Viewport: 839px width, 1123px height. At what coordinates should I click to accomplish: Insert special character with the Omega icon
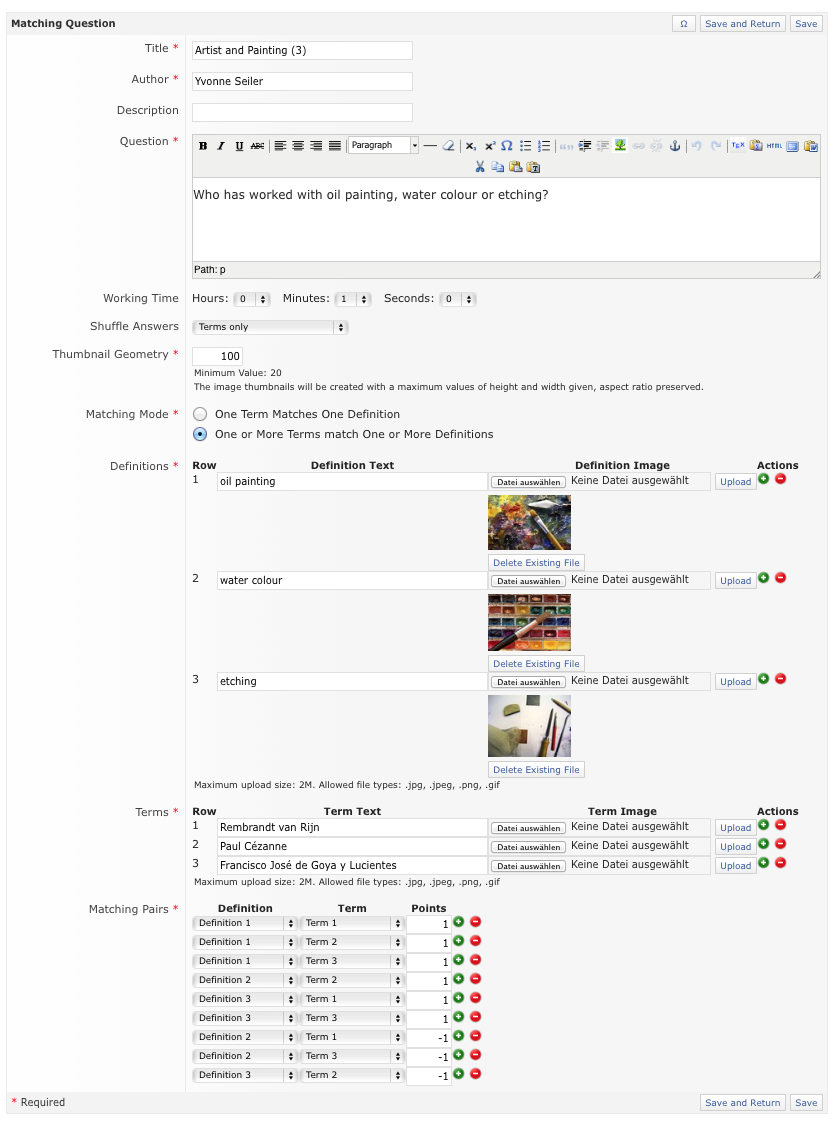point(507,146)
